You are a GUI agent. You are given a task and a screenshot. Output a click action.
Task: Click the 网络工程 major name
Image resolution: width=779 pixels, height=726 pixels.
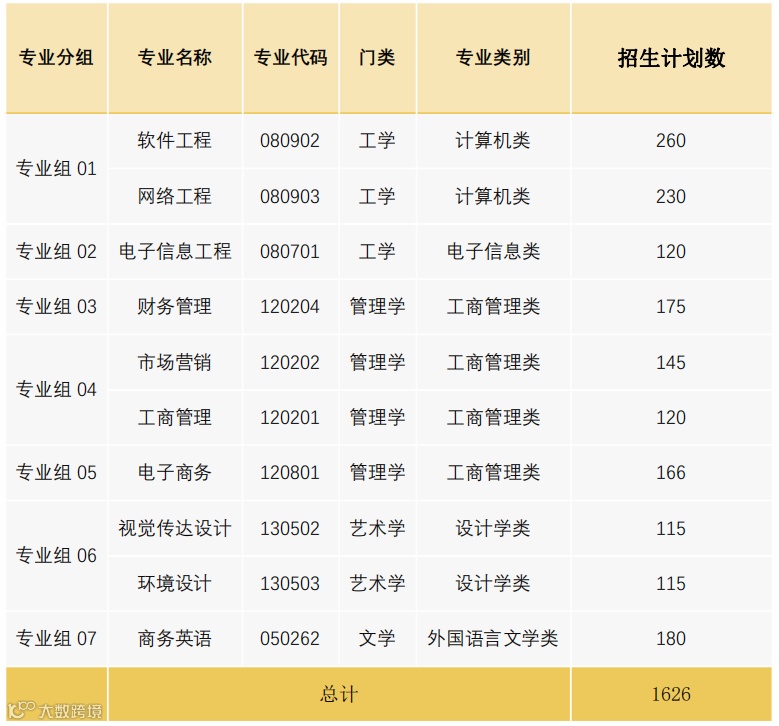pyautogui.click(x=175, y=196)
